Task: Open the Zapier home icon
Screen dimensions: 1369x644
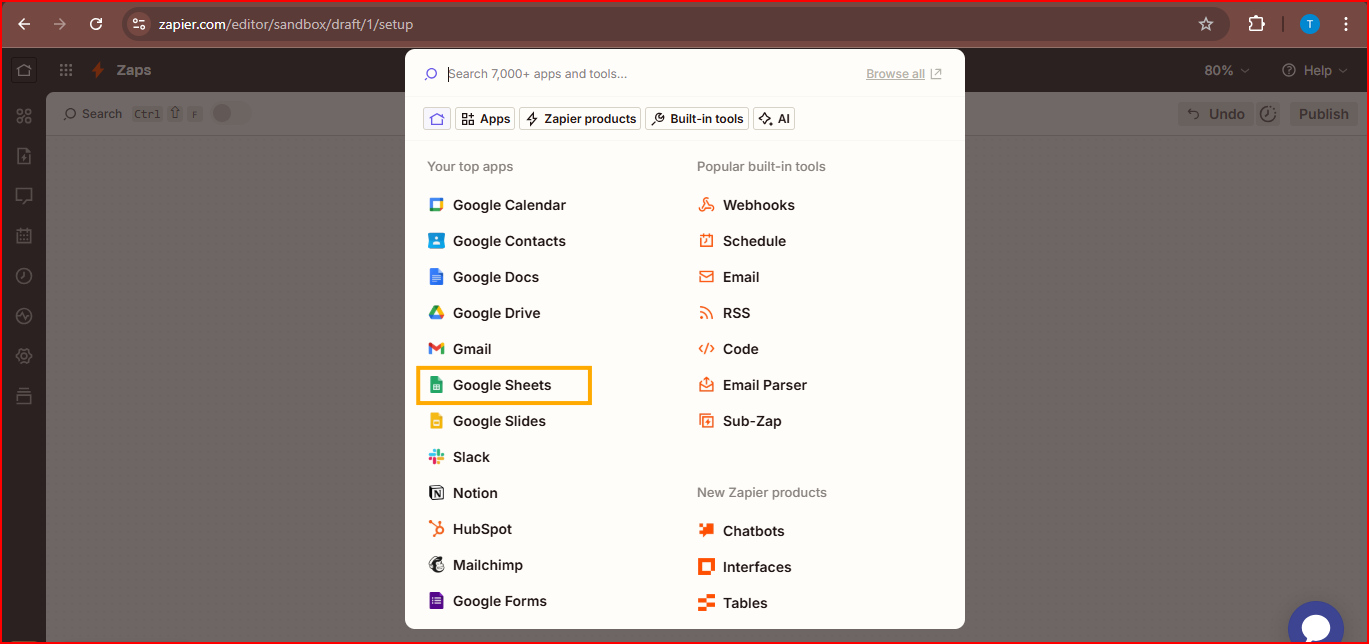Action: point(24,70)
